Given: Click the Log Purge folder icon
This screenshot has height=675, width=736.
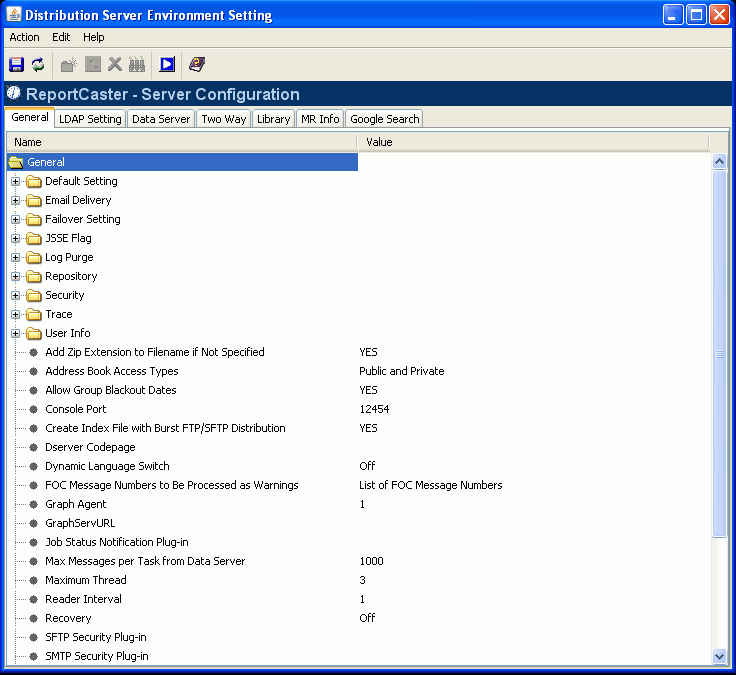Looking at the screenshot, I should pyautogui.click(x=34, y=258).
